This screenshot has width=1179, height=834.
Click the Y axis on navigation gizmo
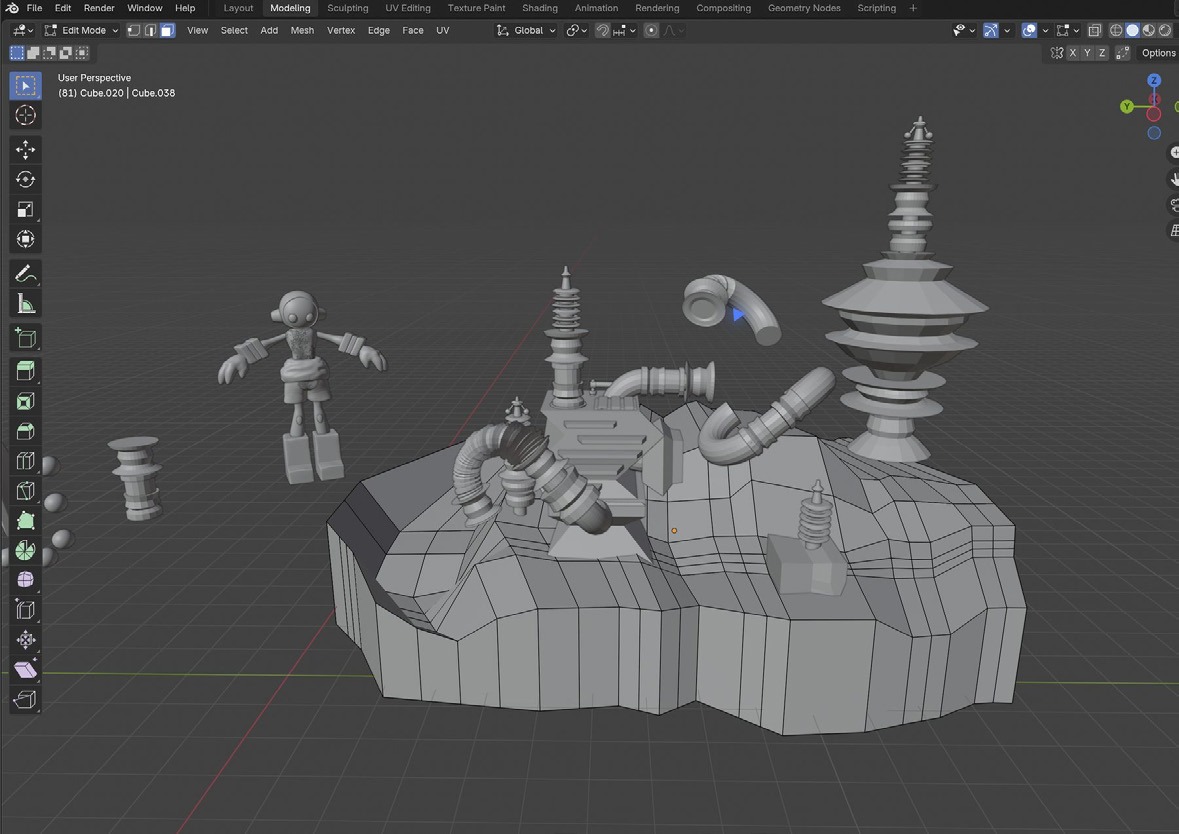point(1126,107)
